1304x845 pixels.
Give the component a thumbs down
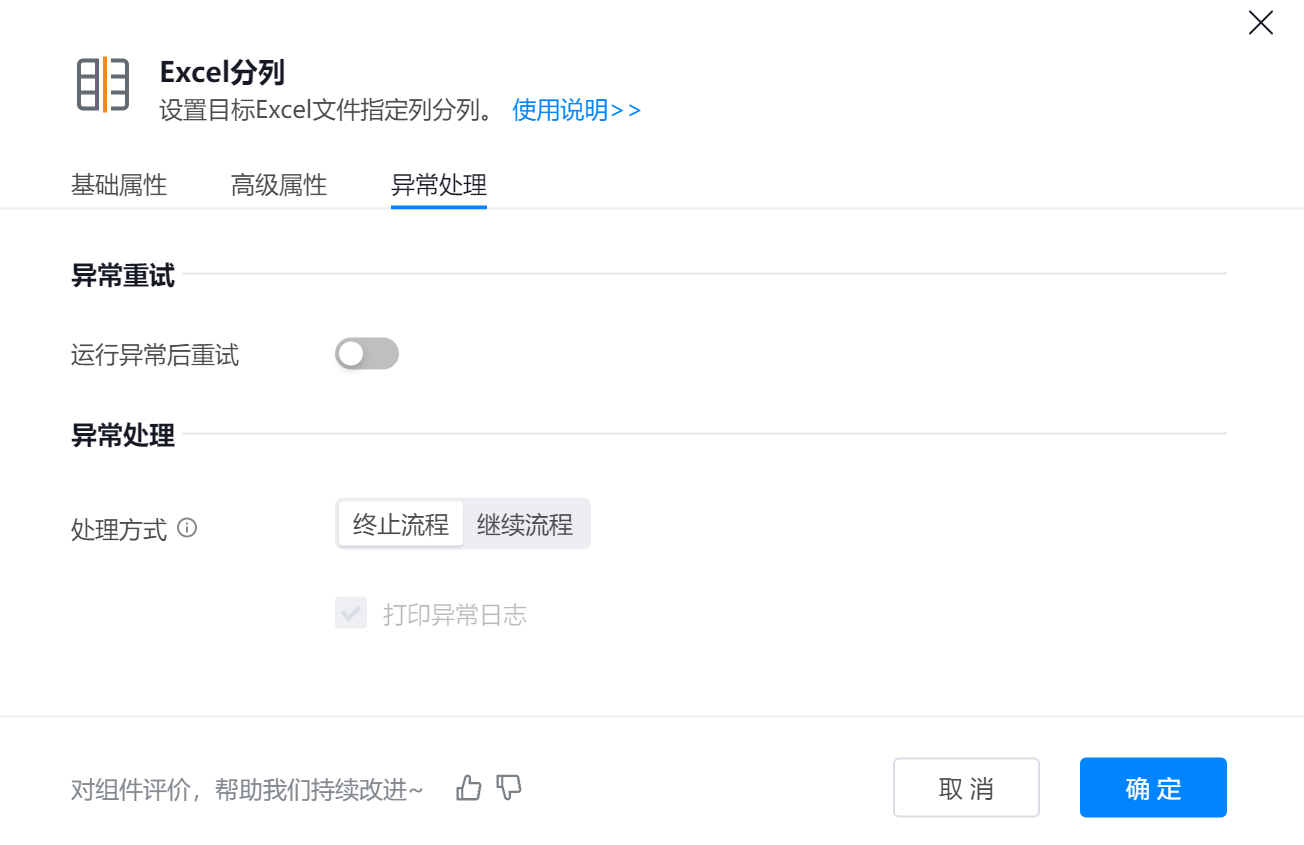pyautogui.click(x=509, y=788)
